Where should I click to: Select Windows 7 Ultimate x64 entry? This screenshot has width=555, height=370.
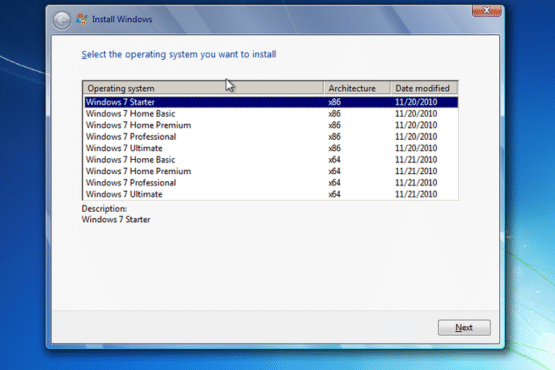point(271,194)
